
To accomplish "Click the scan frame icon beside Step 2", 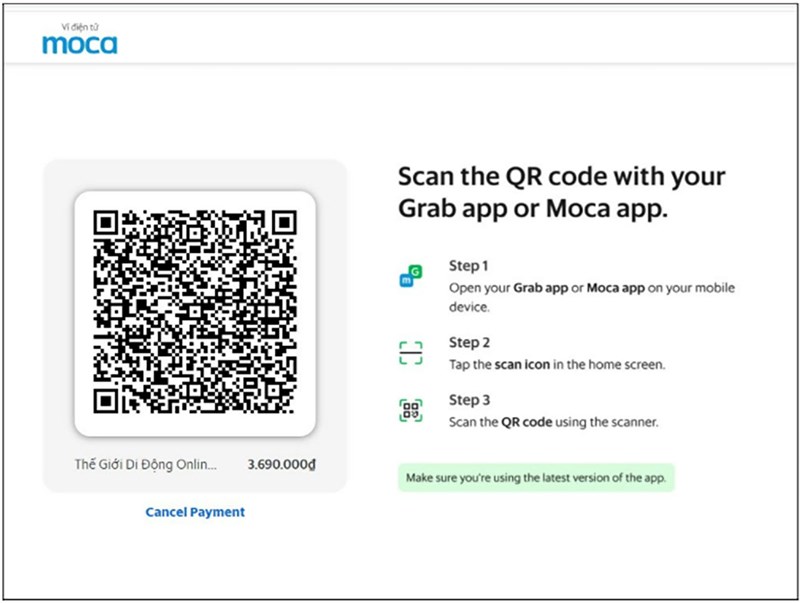I will [x=410, y=353].
